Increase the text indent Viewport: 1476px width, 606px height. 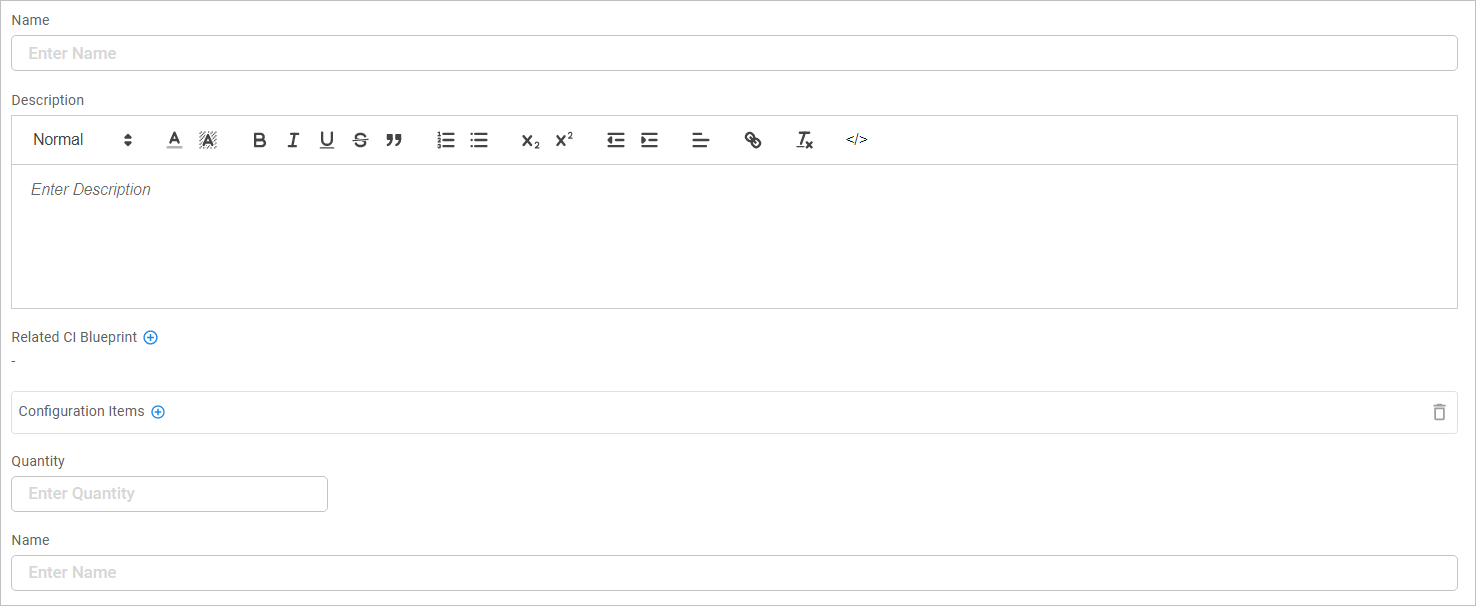point(649,140)
